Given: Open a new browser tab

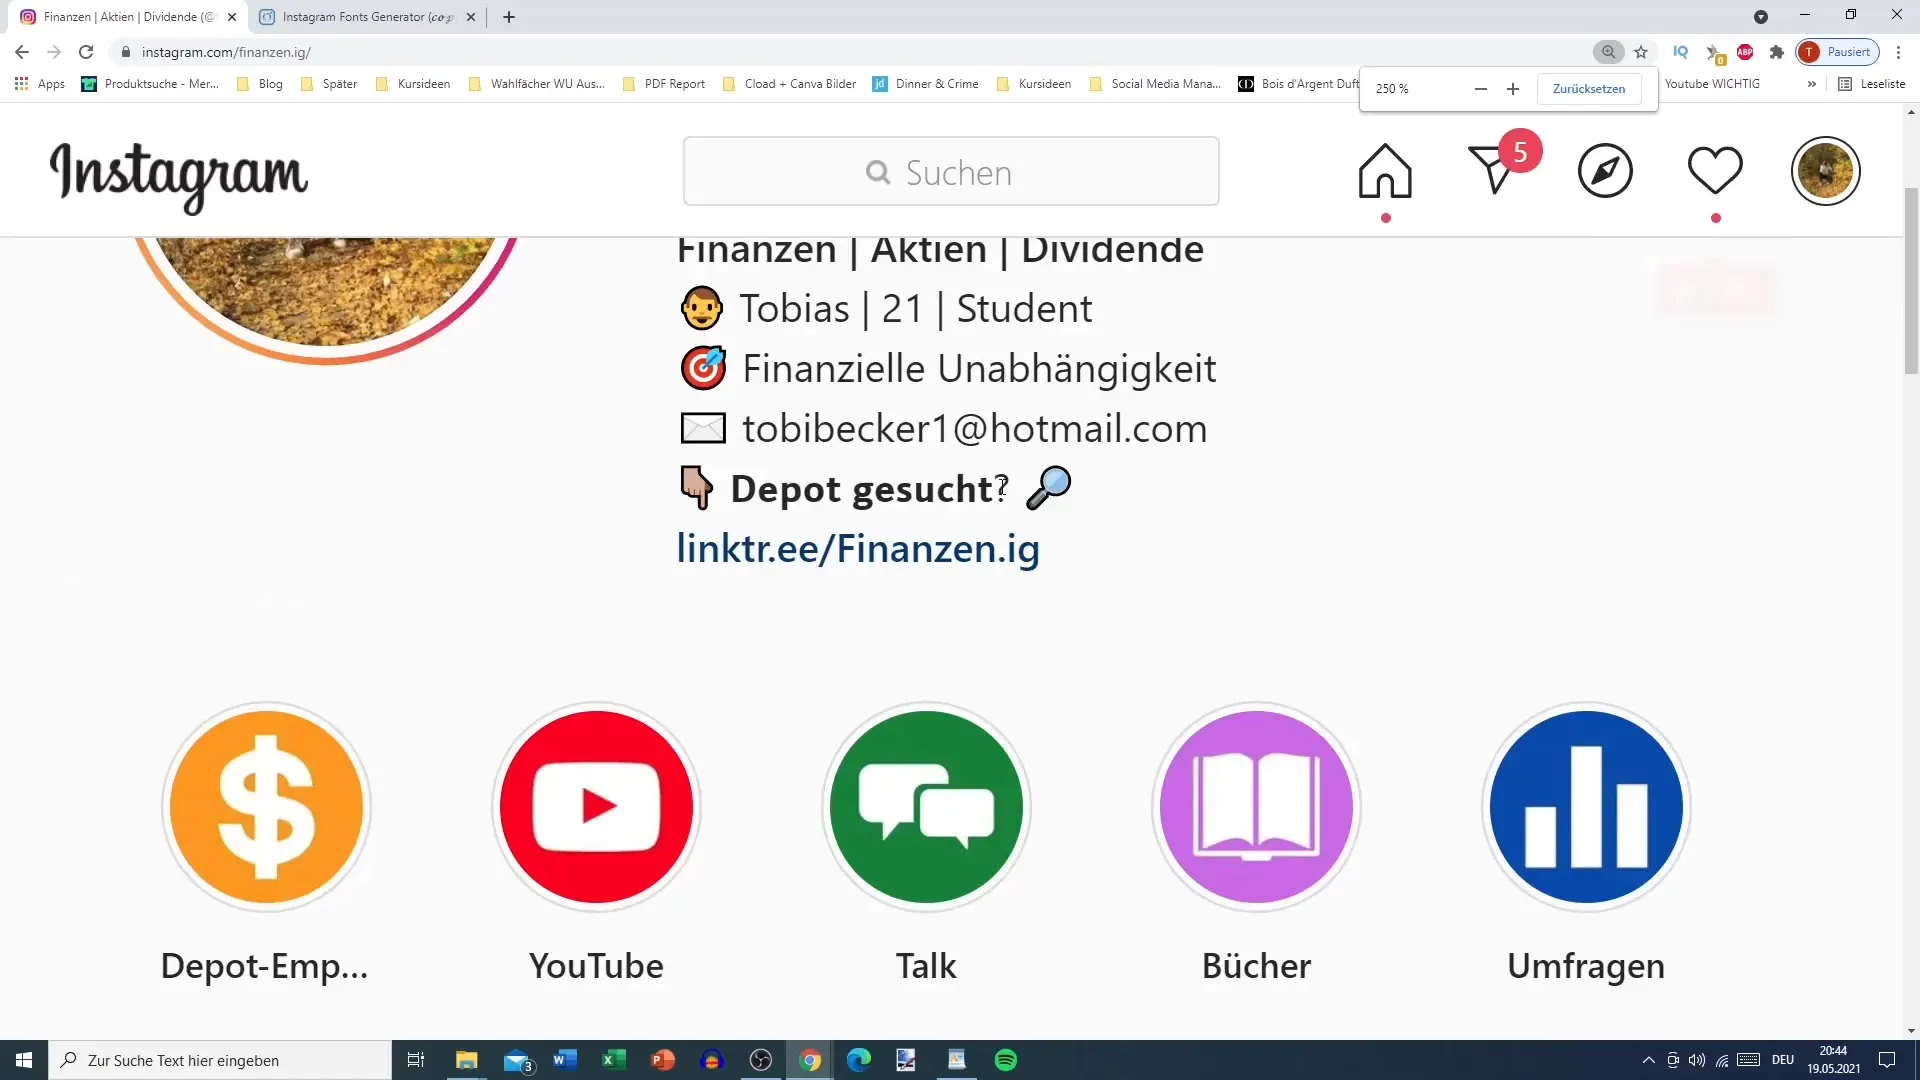Looking at the screenshot, I should pos(509,17).
